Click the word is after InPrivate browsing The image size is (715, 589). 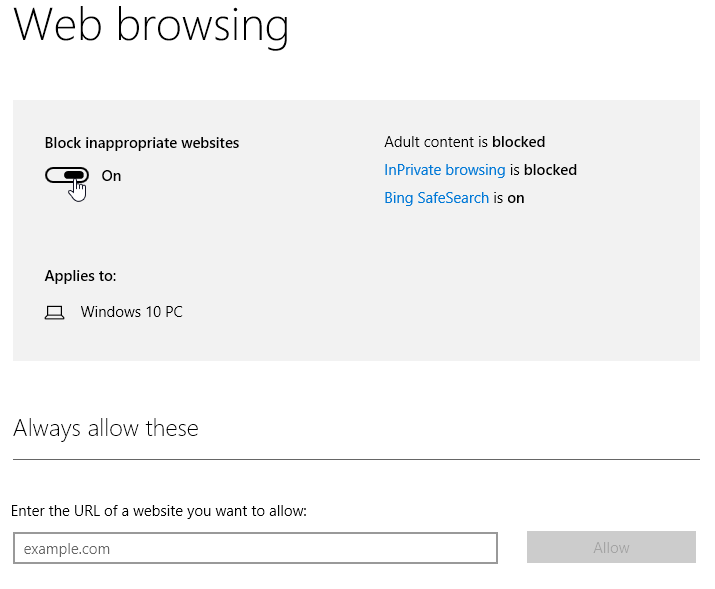[x=515, y=170]
